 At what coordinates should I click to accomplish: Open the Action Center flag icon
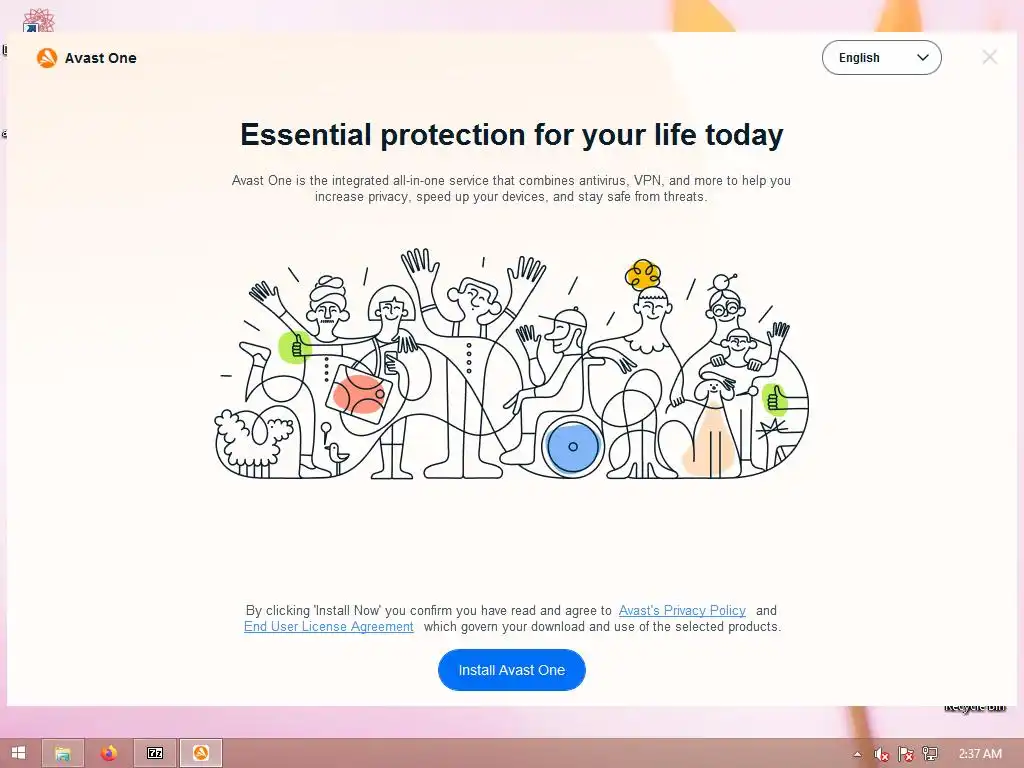point(906,754)
